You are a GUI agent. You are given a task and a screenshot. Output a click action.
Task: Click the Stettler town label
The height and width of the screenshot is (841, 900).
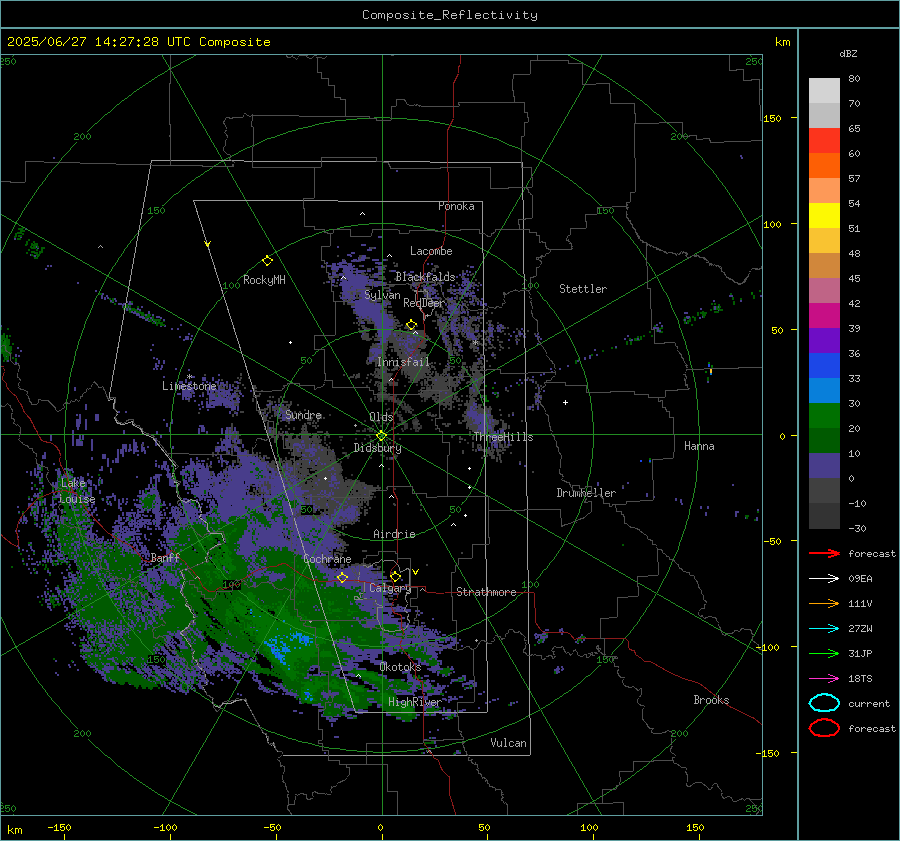(x=583, y=289)
